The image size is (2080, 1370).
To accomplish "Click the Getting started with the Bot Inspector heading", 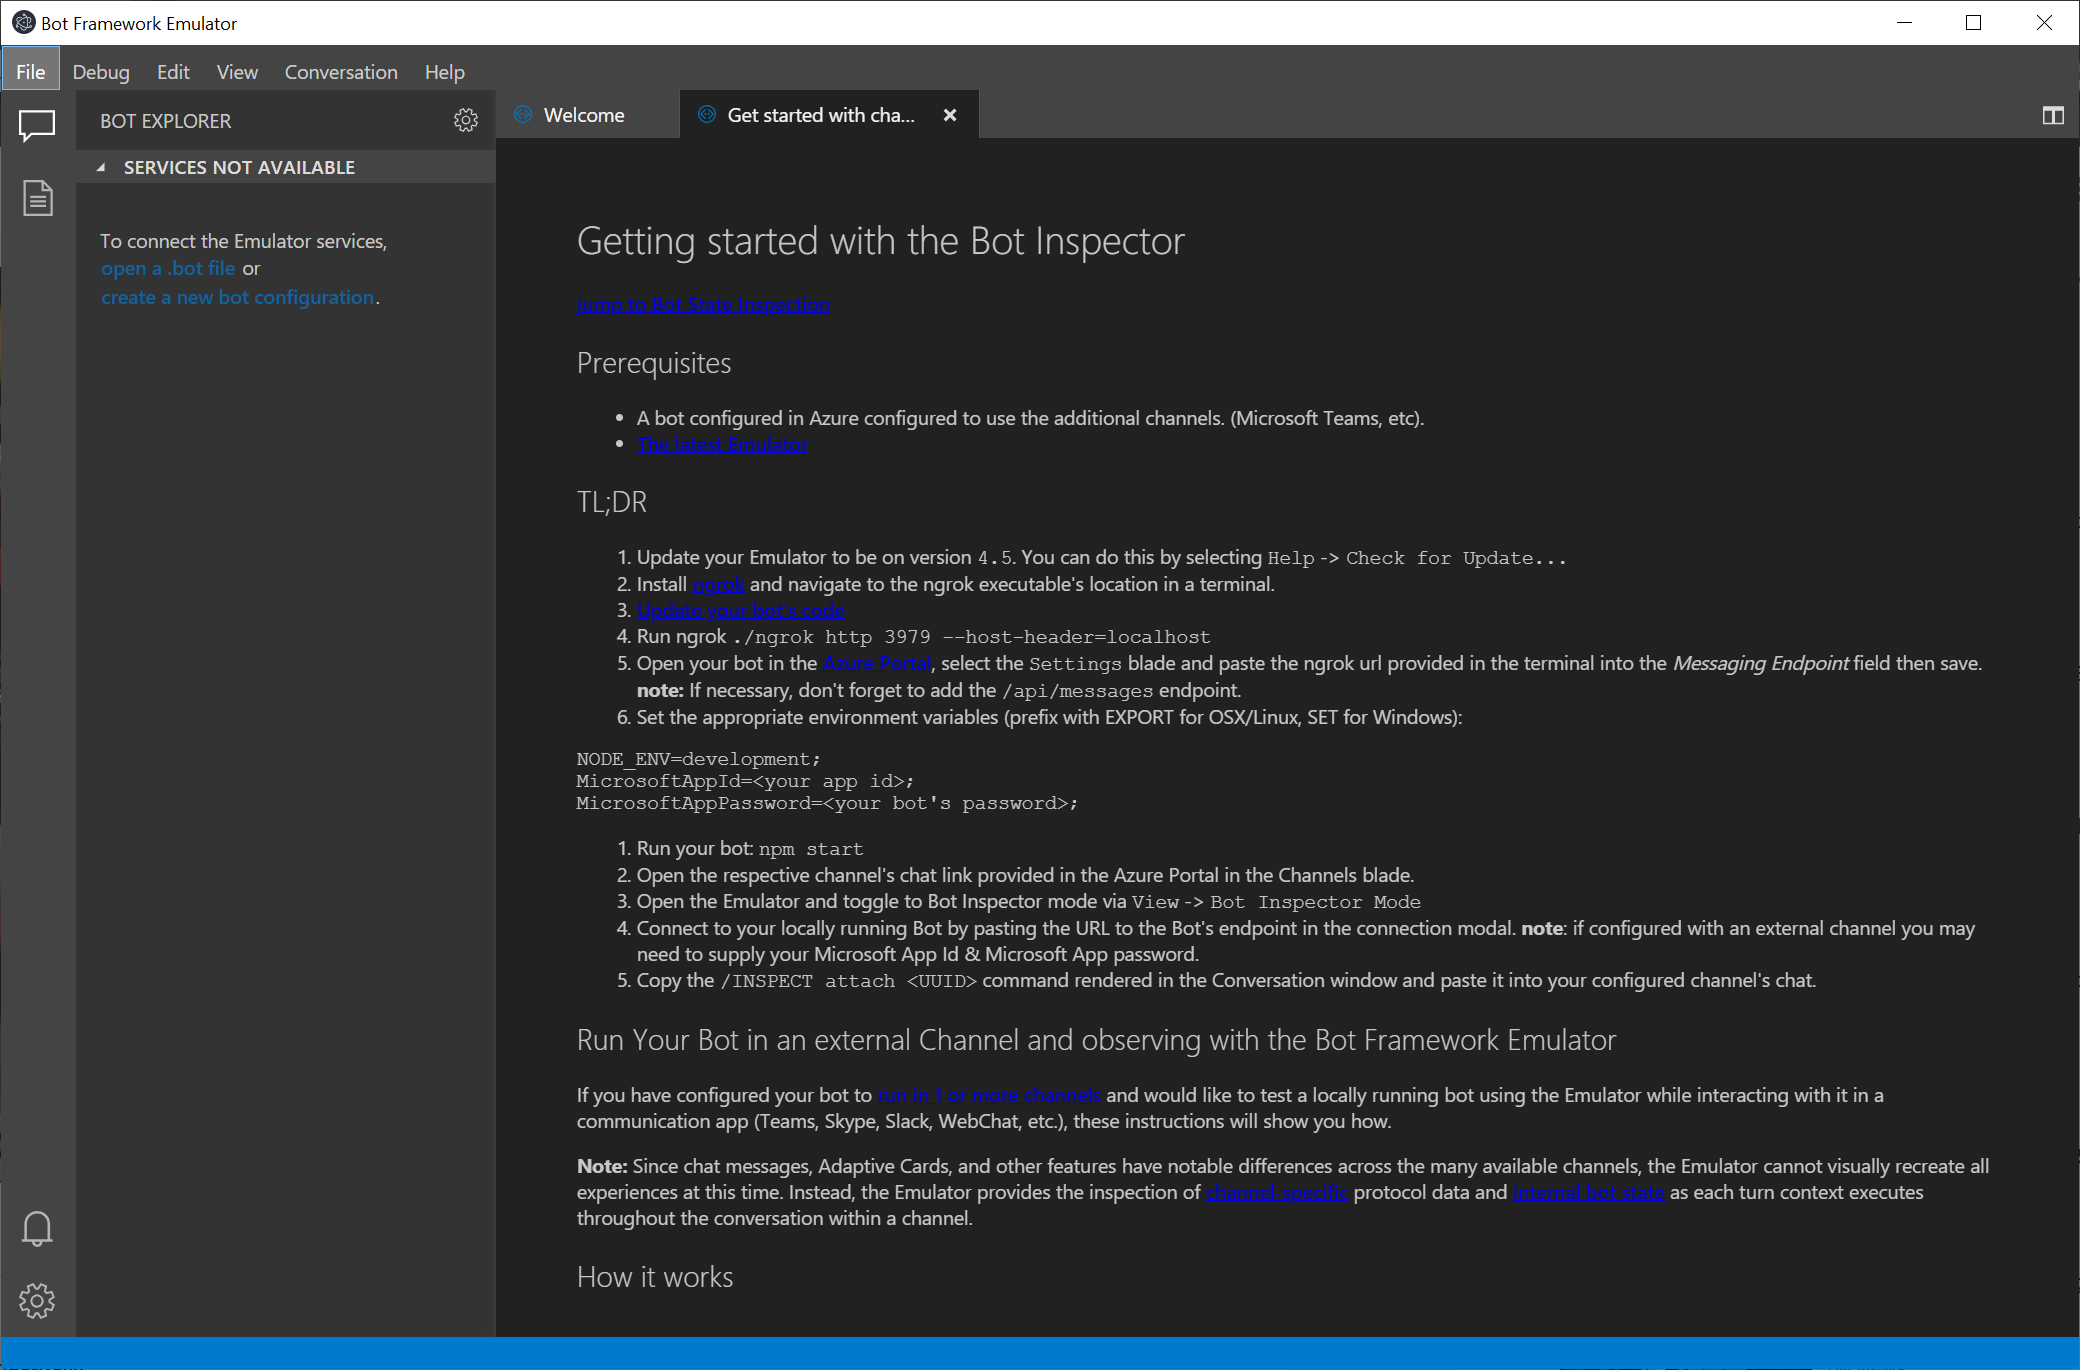I will pos(881,241).
